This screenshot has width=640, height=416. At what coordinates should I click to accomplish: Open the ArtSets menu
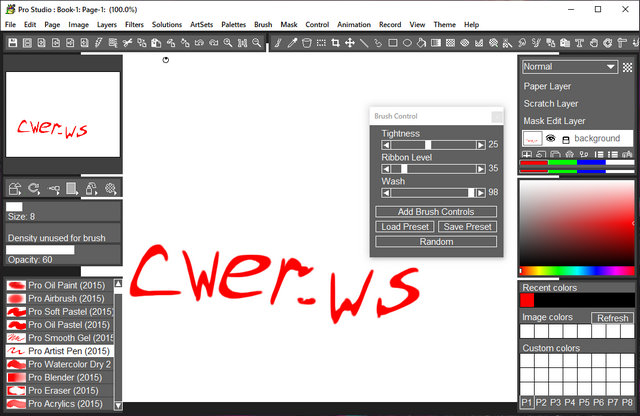[201, 23]
